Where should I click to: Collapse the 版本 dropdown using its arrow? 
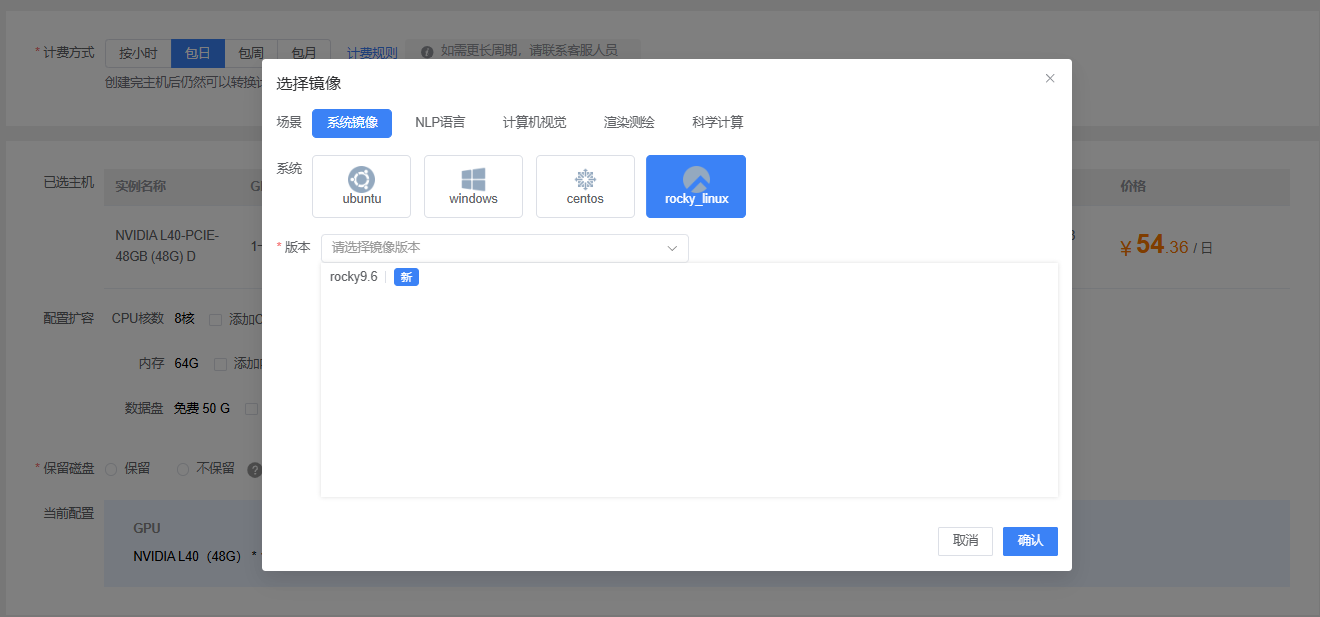[673, 248]
